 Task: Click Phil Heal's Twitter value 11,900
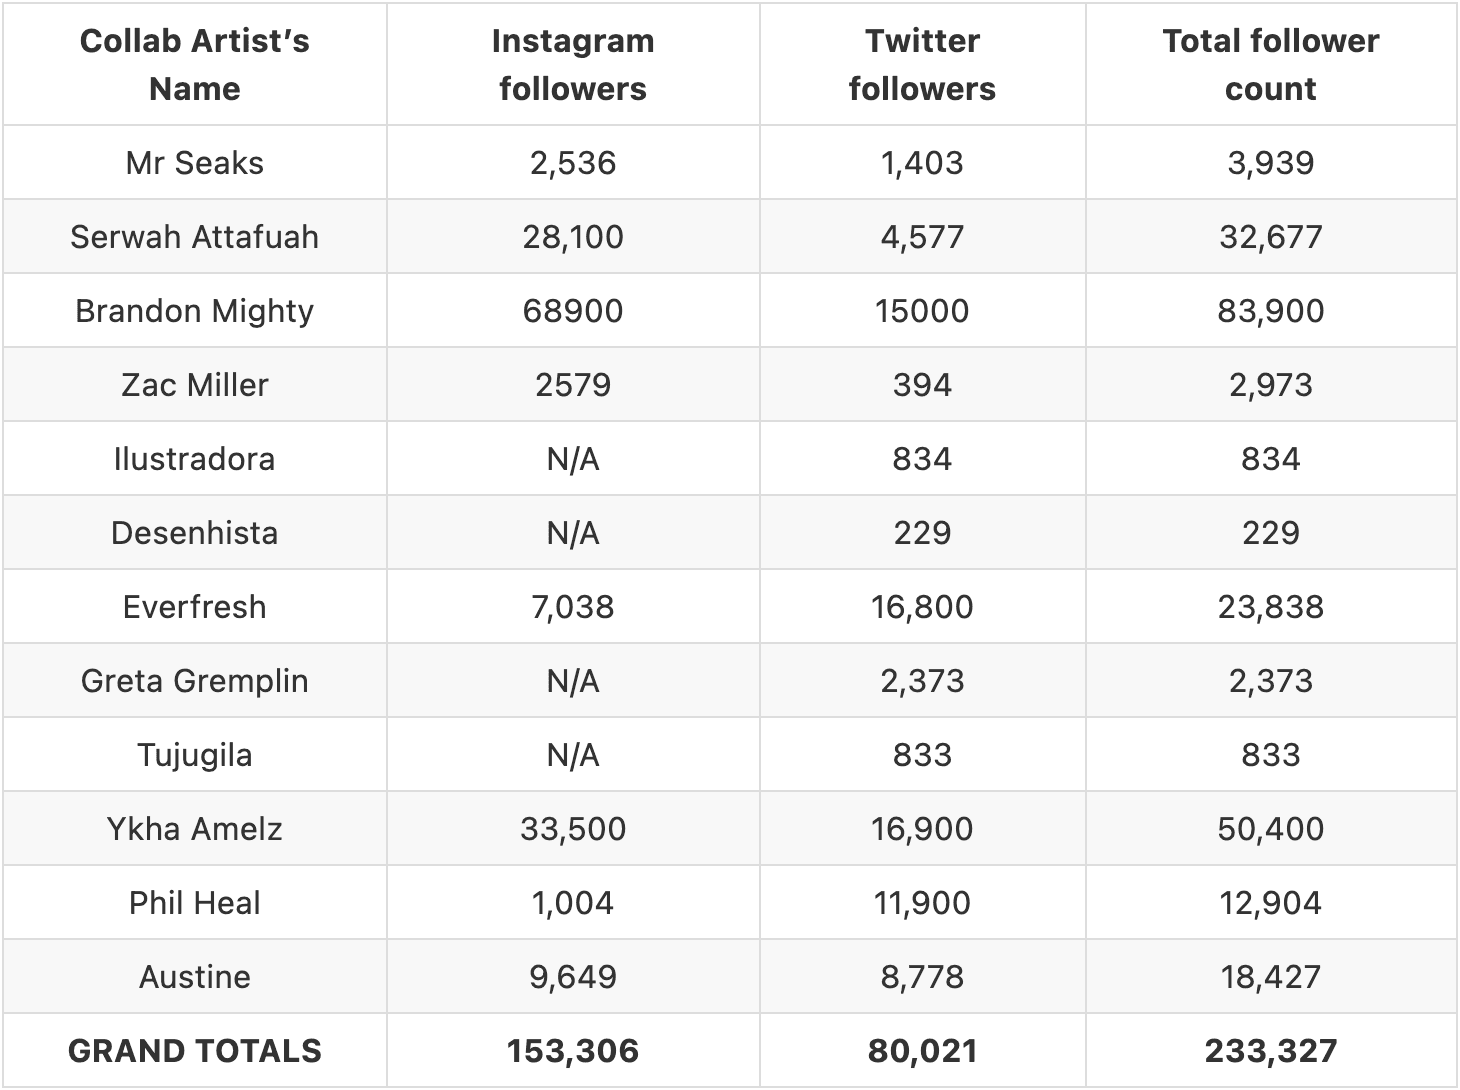pyautogui.click(x=922, y=903)
